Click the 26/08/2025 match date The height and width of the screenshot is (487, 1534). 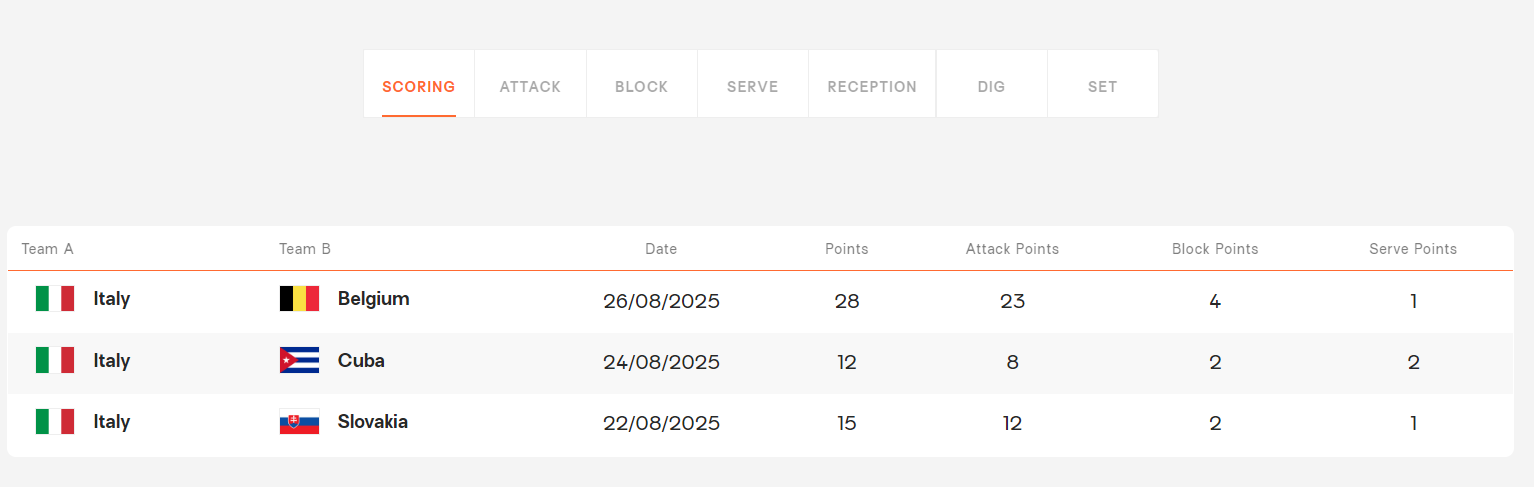coord(661,301)
